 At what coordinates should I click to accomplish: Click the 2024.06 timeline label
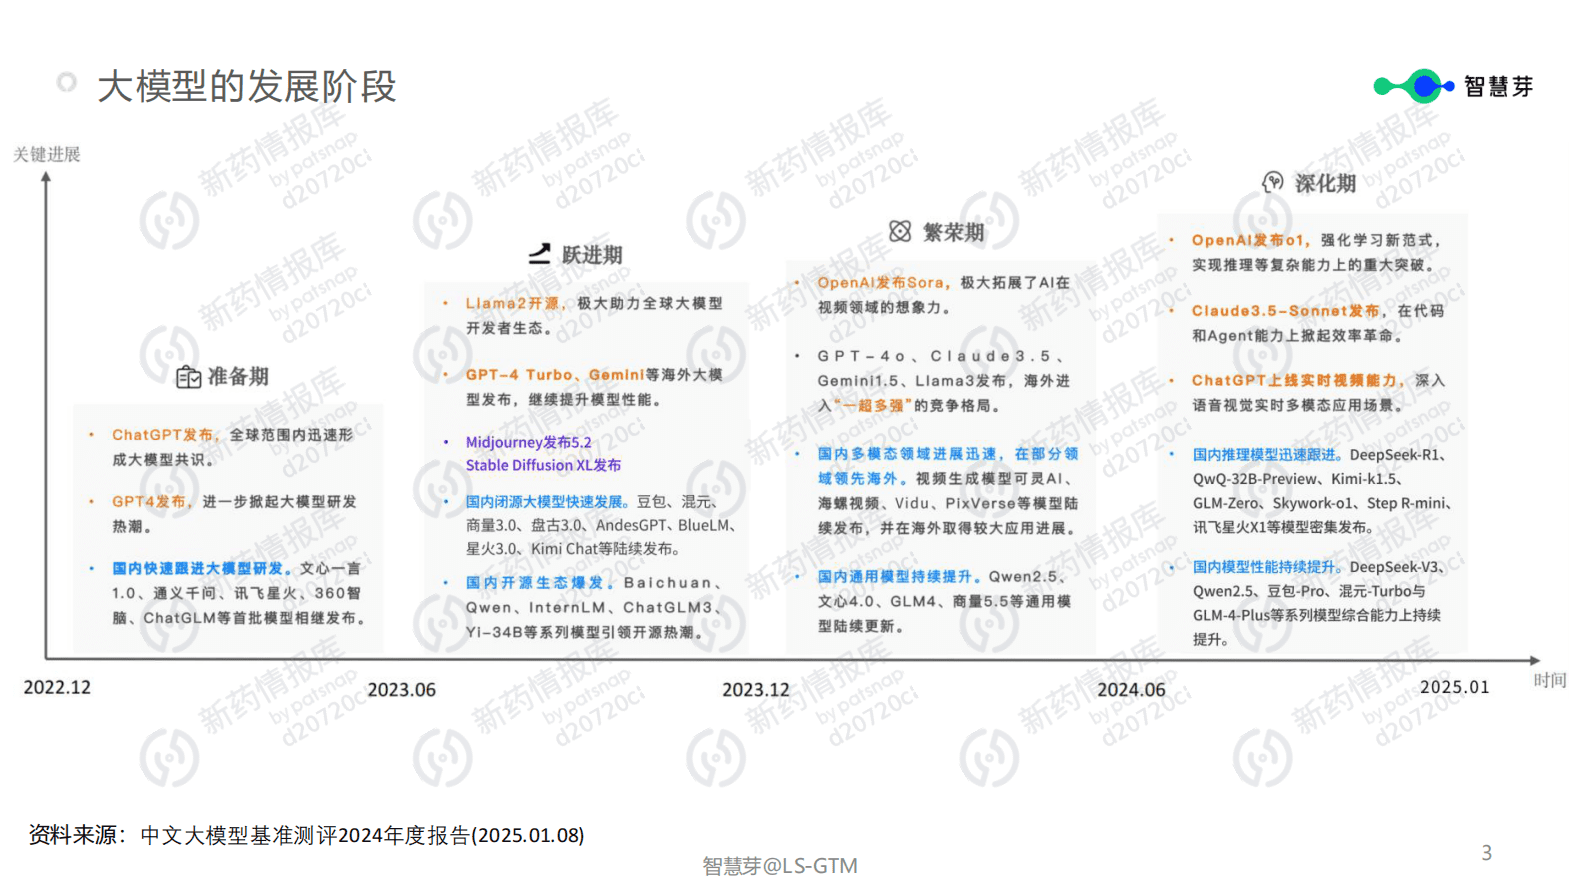(x=1131, y=690)
